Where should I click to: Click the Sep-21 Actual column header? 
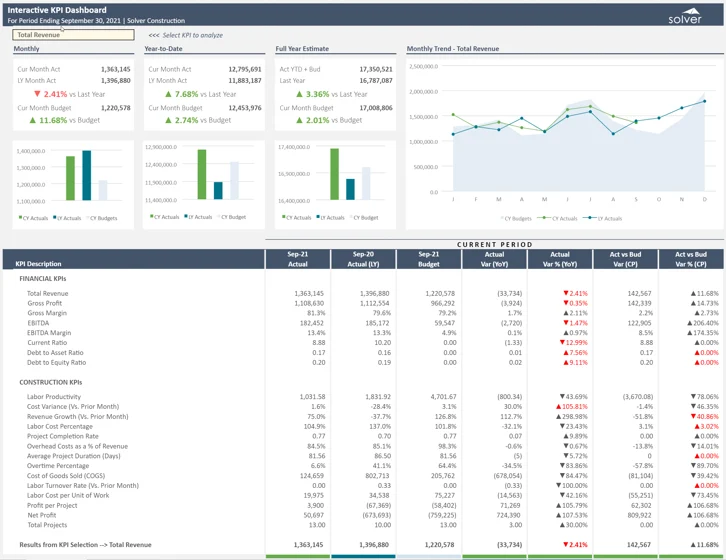pyautogui.click(x=297, y=259)
